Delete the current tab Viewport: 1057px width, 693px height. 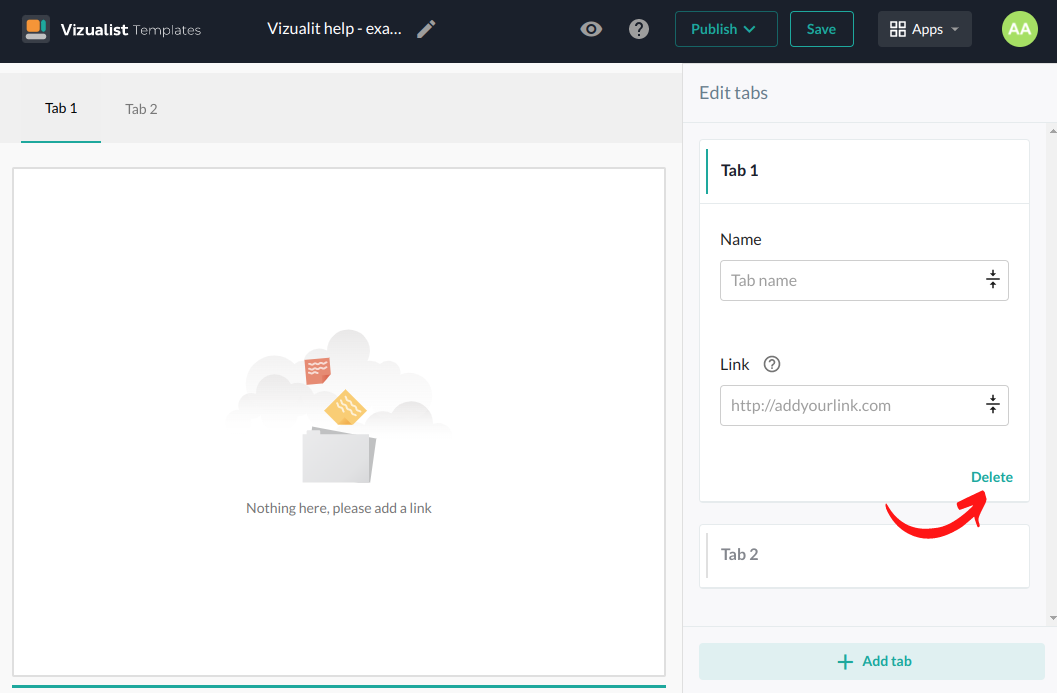pos(991,477)
